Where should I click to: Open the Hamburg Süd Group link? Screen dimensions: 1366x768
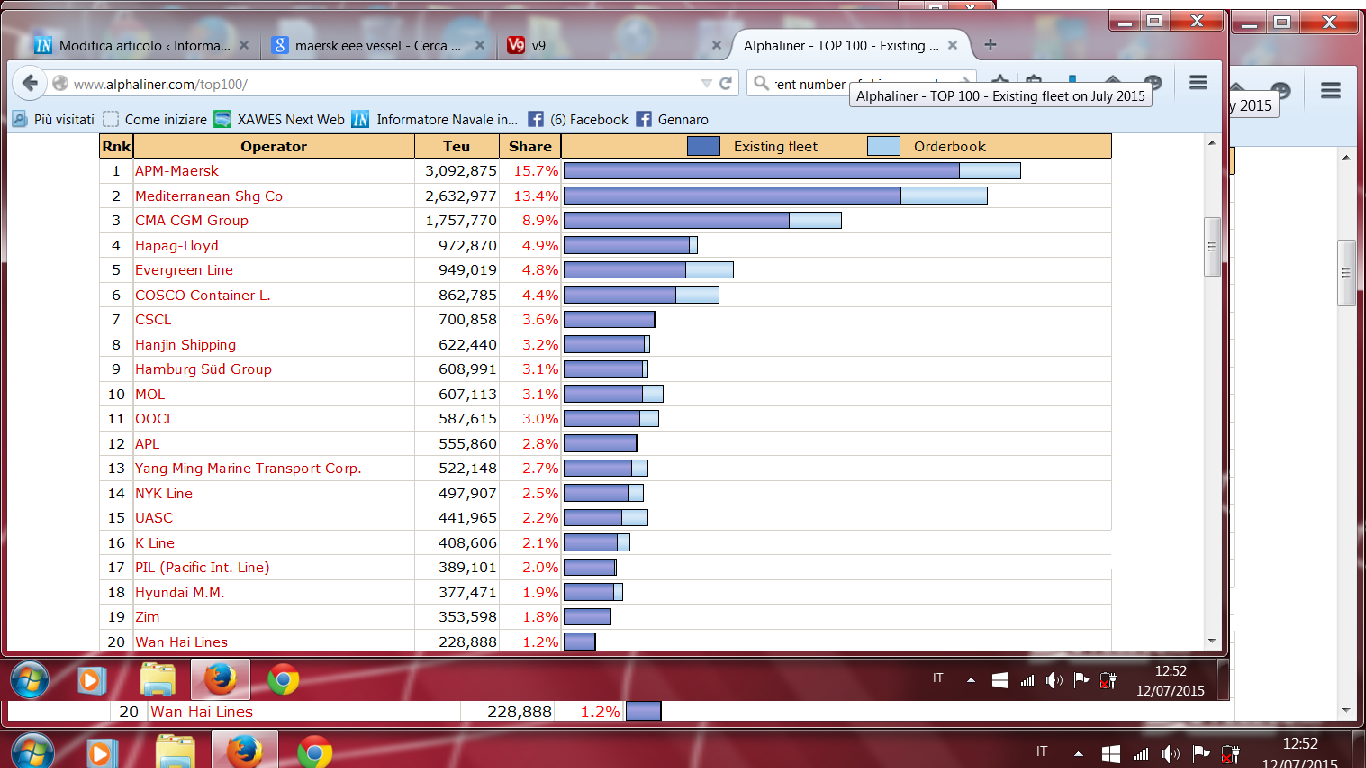pos(203,369)
